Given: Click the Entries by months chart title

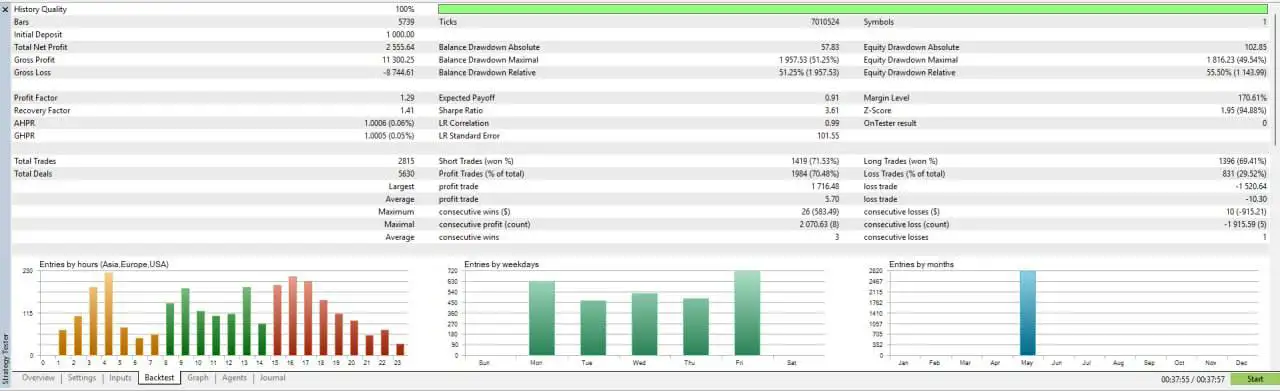Looking at the screenshot, I should pyautogui.click(x=921, y=264).
